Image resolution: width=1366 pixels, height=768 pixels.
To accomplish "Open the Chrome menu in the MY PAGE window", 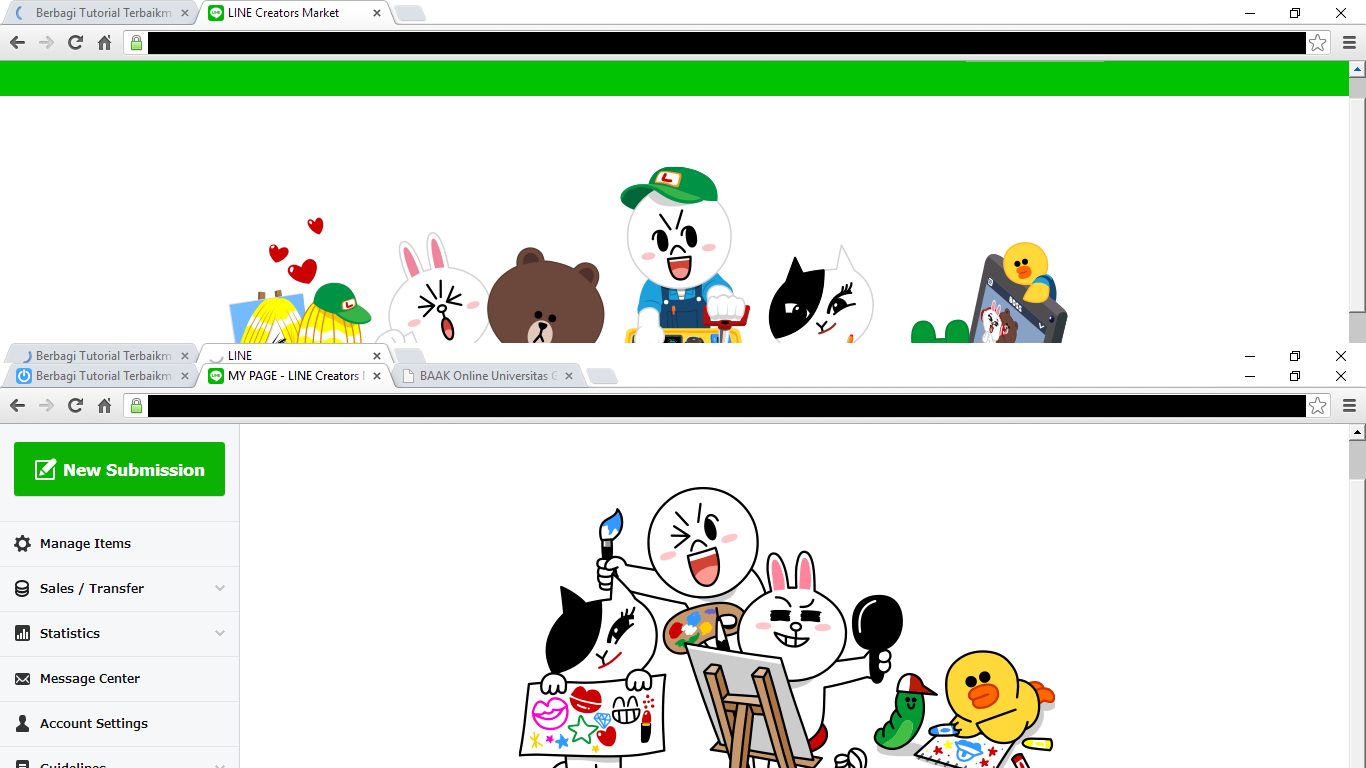I will (x=1349, y=405).
